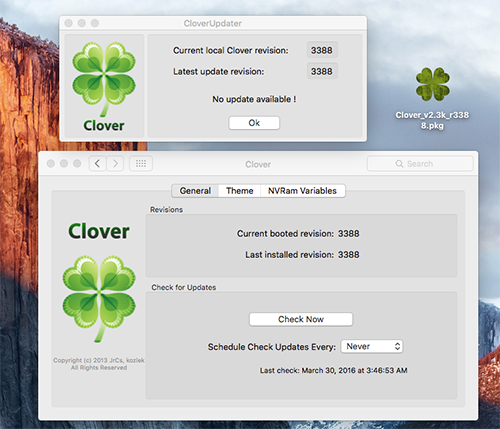Click the "Revisions" section label
Viewport: 500px width, 429px height.
[x=166, y=210]
